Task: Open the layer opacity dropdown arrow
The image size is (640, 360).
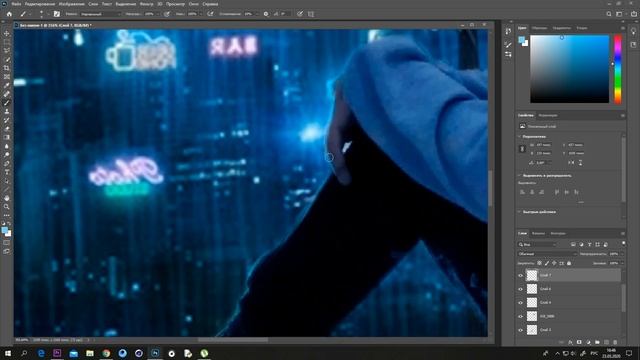Action: pos(622,254)
